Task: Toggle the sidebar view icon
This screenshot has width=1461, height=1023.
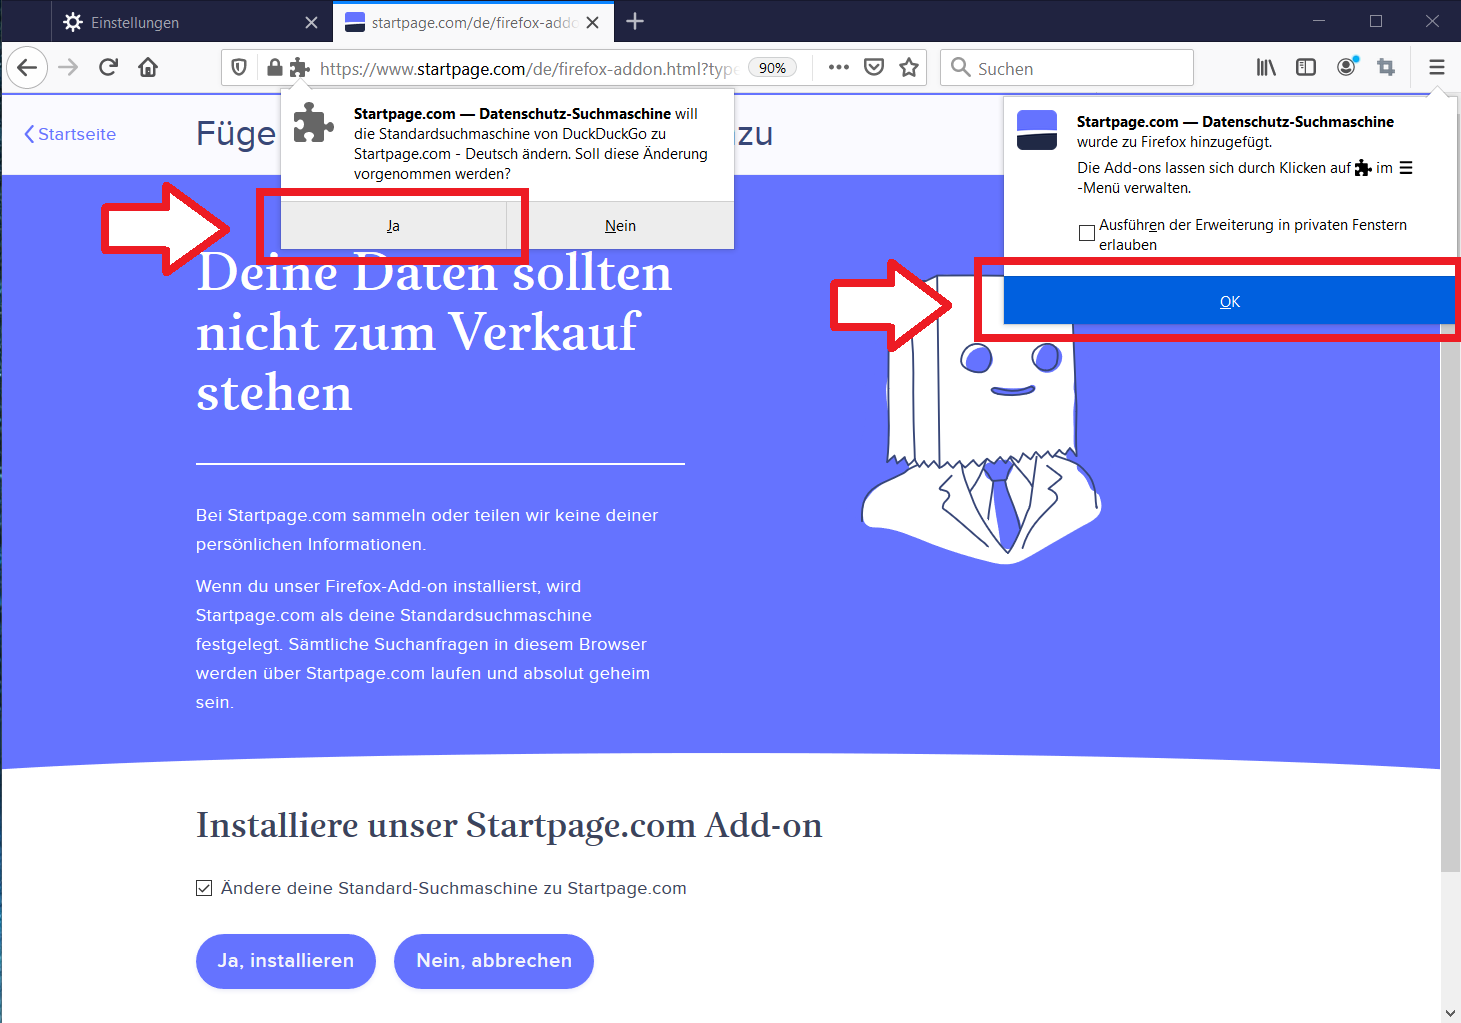Action: [x=1306, y=68]
